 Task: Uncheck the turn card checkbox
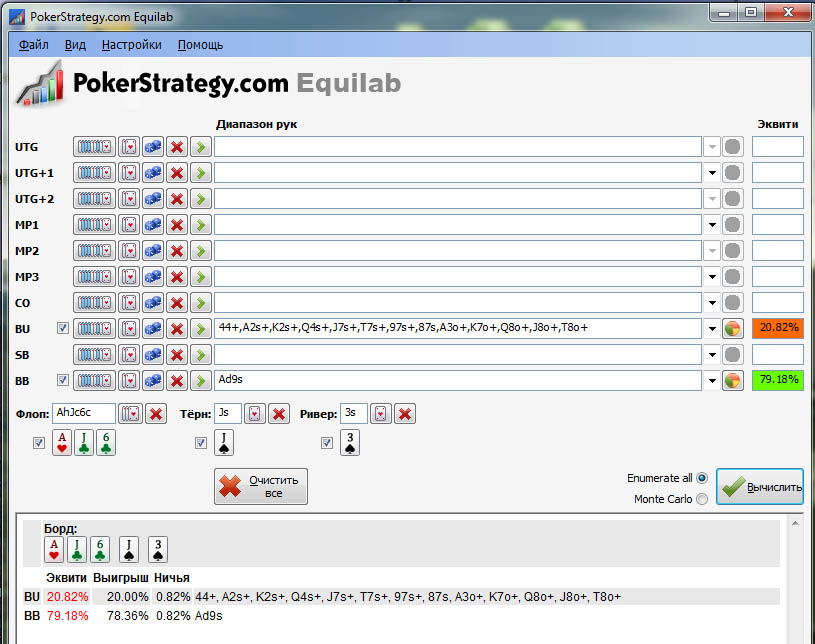201,443
